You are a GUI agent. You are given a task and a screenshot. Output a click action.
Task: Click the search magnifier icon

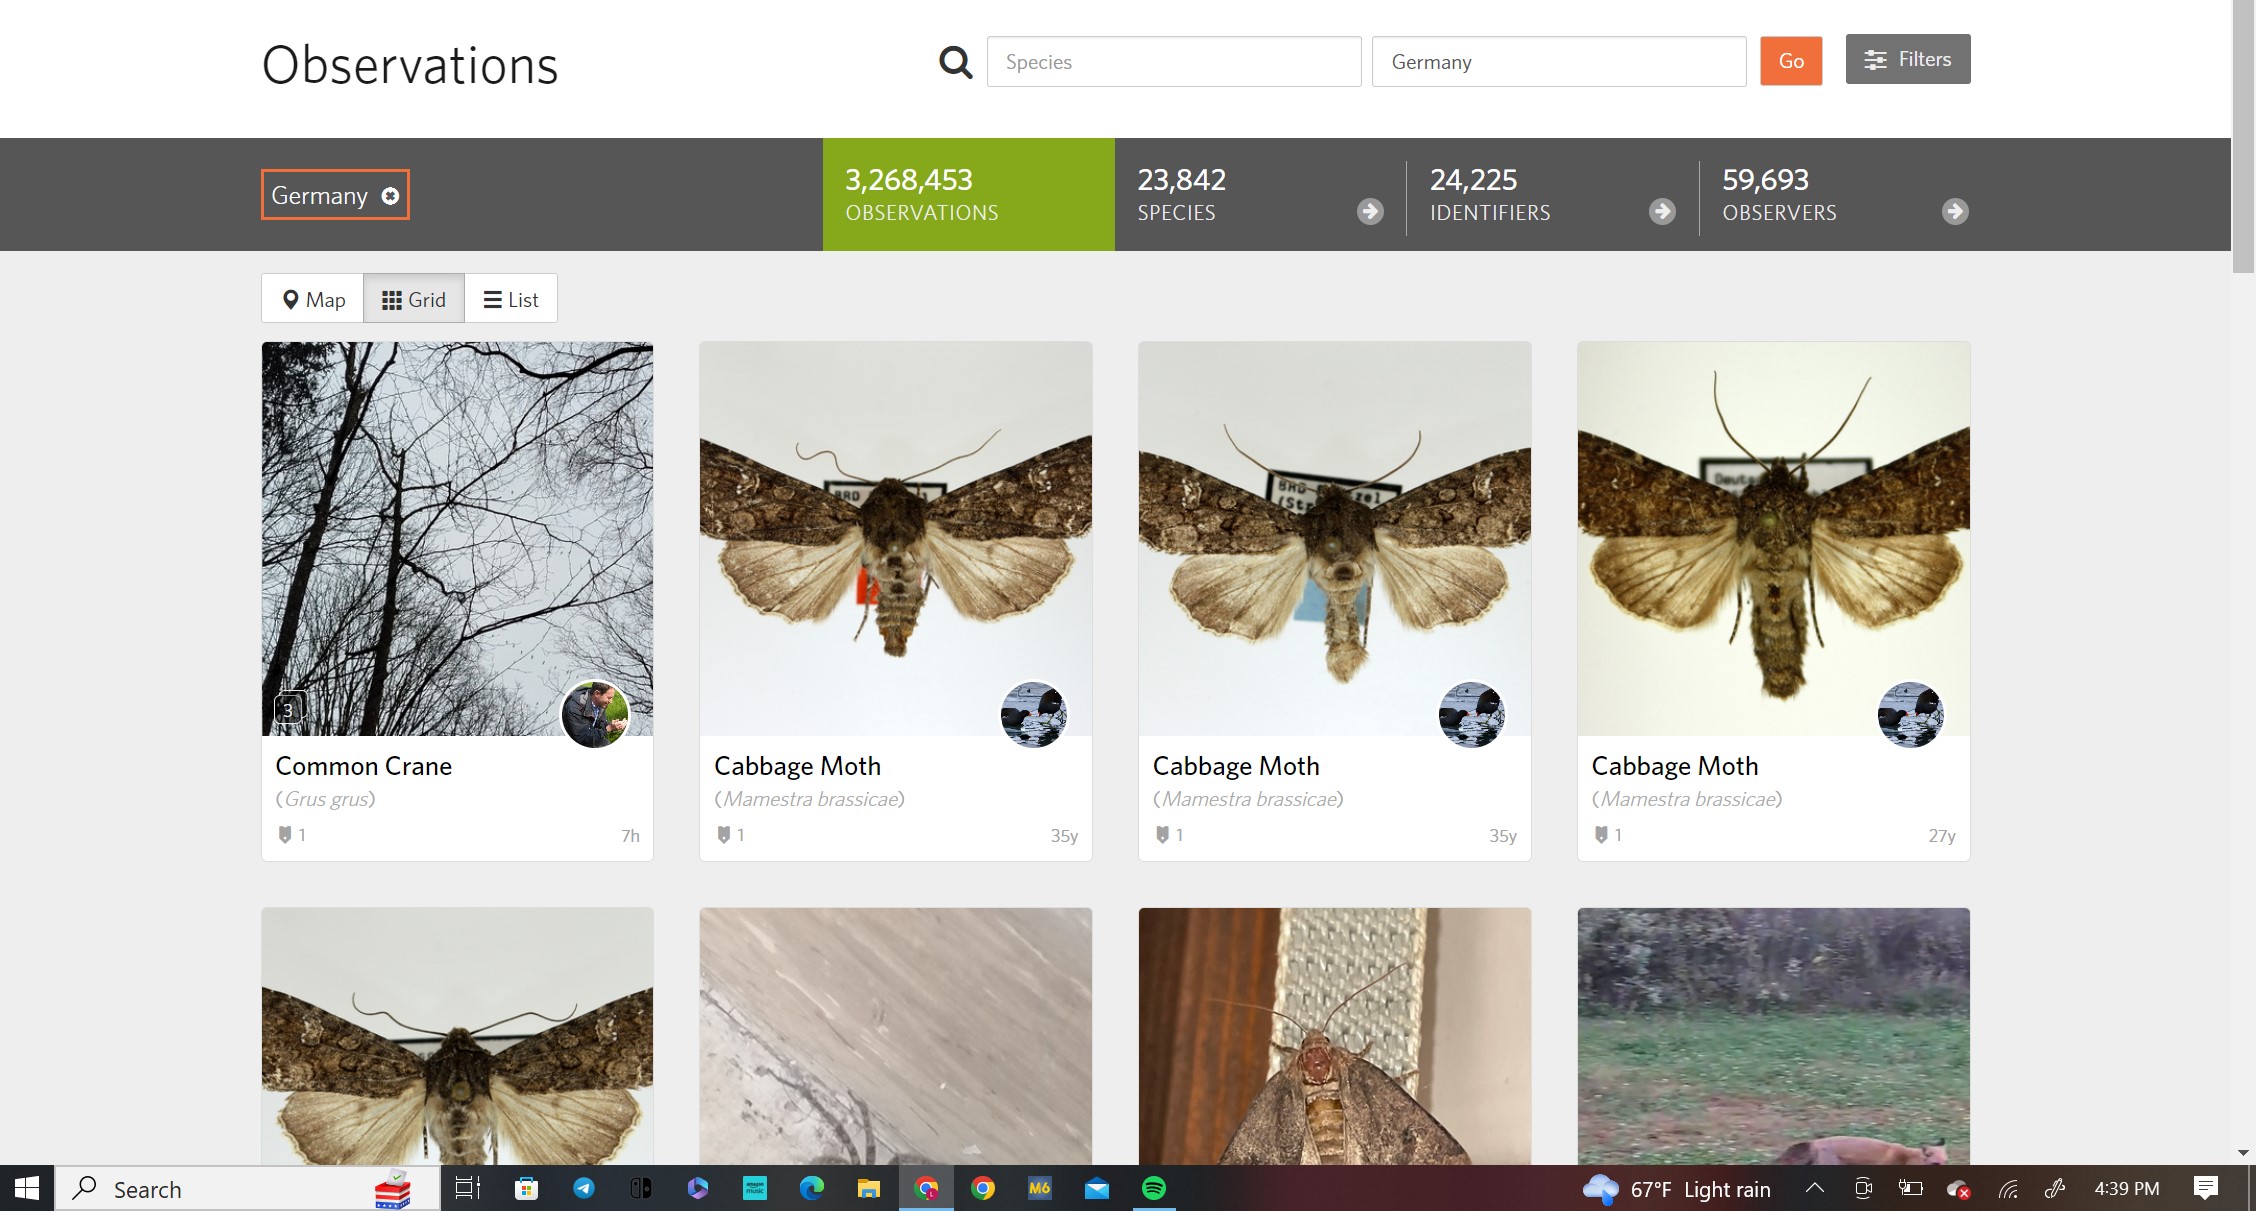tap(955, 62)
